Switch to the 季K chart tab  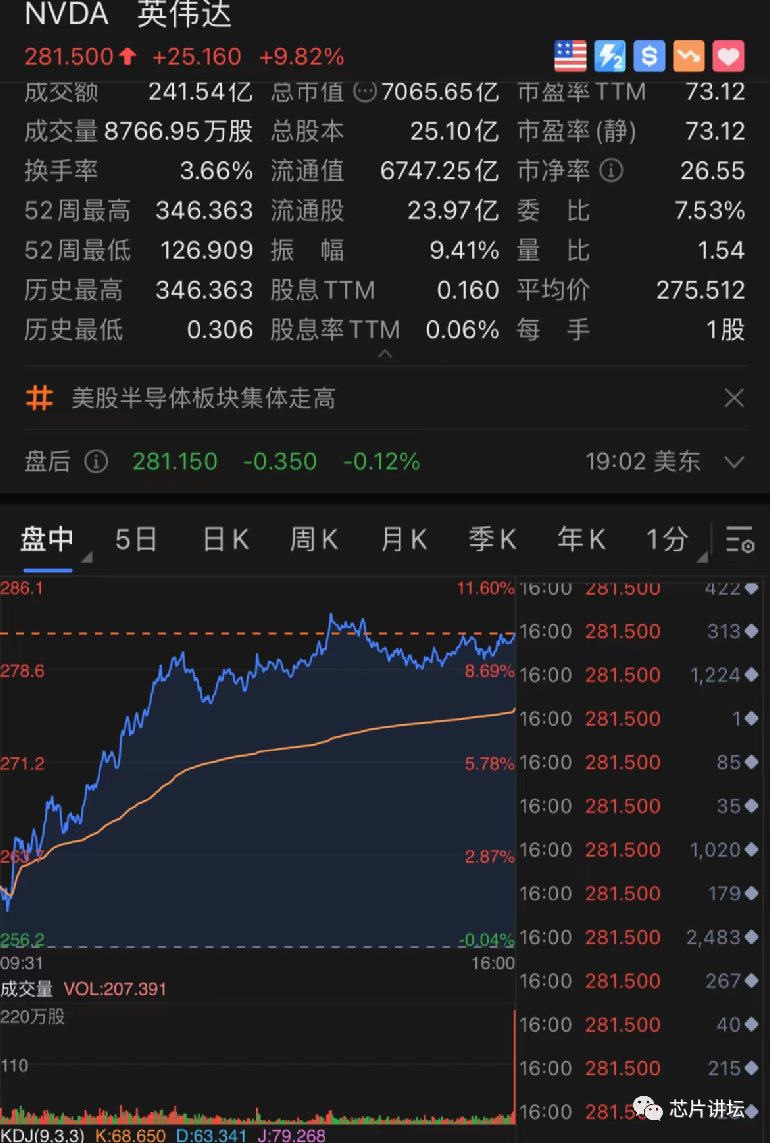(x=492, y=540)
